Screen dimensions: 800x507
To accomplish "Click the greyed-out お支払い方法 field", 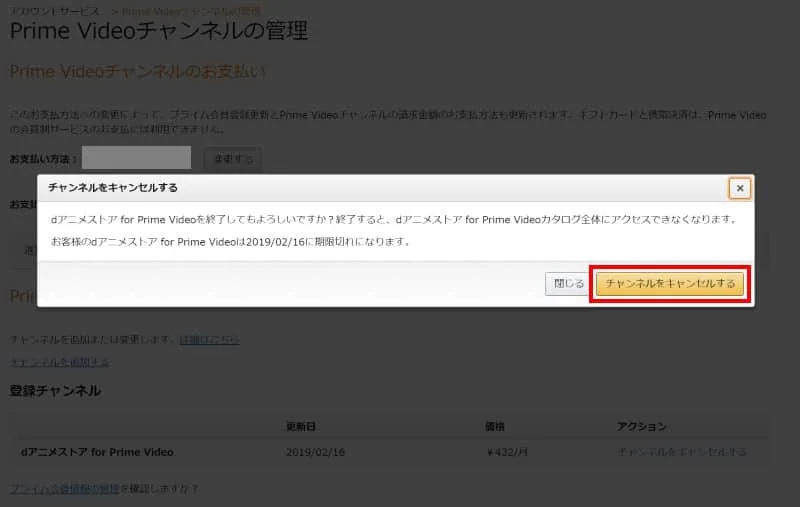I will [136, 158].
